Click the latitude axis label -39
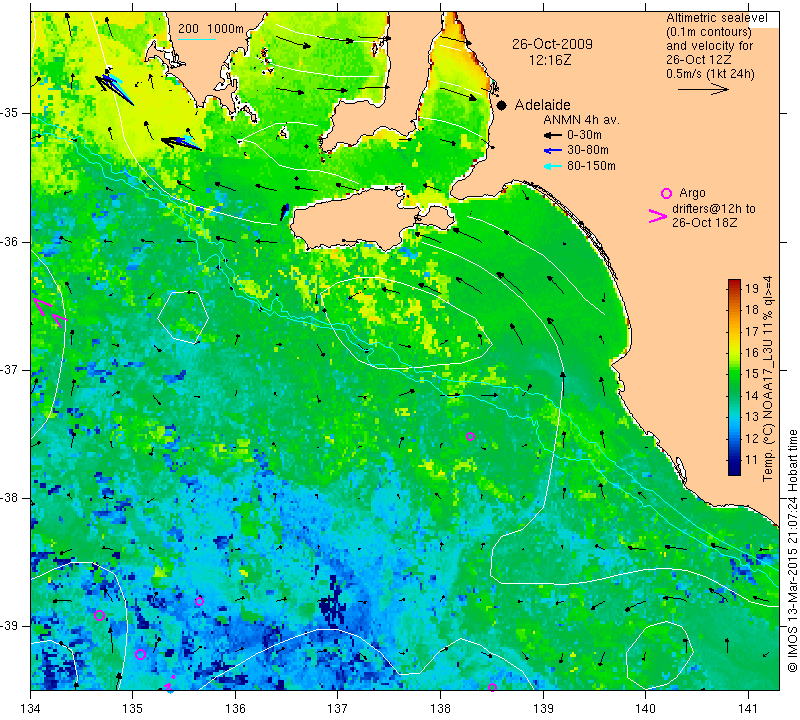800x720 pixels. click(10, 626)
